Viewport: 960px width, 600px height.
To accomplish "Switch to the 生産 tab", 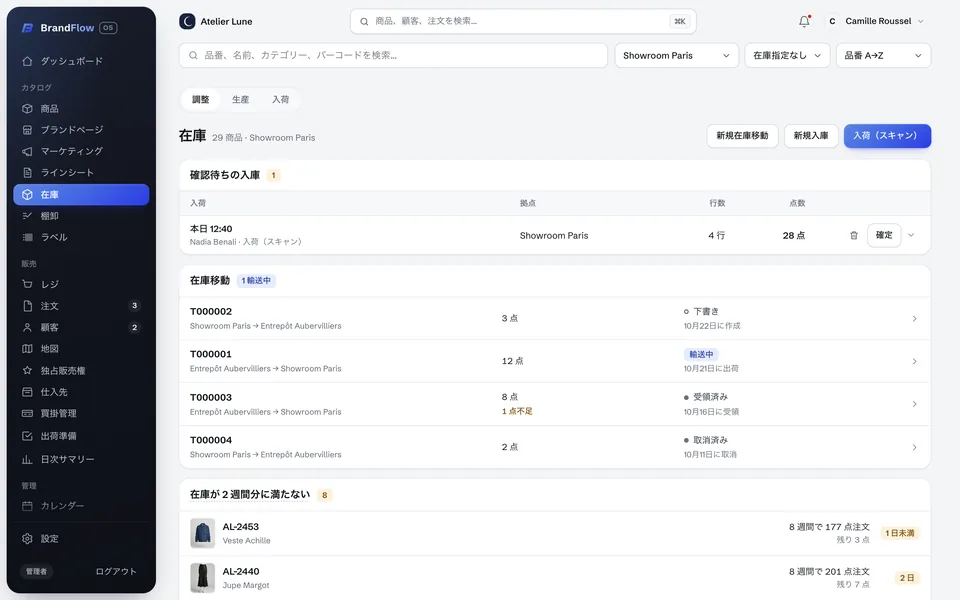I will pyautogui.click(x=240, y=99).
